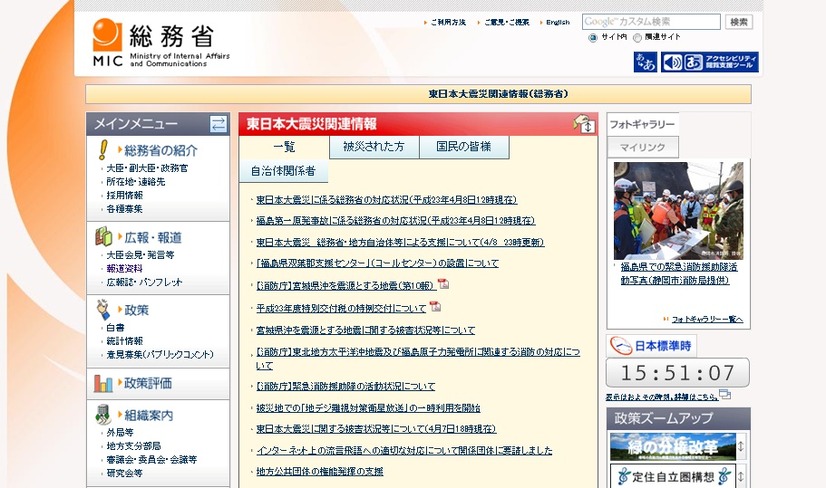This screenshot has height=488, width=826.
Task: Open 福島第一原発事故に係る総務省の対応状況 link
Action: pyautogui.click(x=396, y=220)
